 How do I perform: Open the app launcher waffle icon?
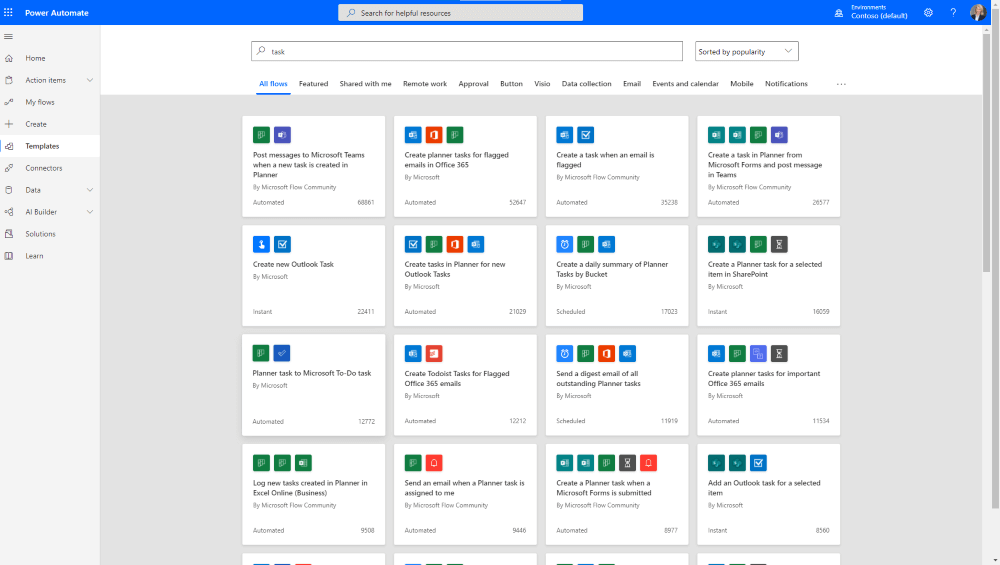(9, 13)
